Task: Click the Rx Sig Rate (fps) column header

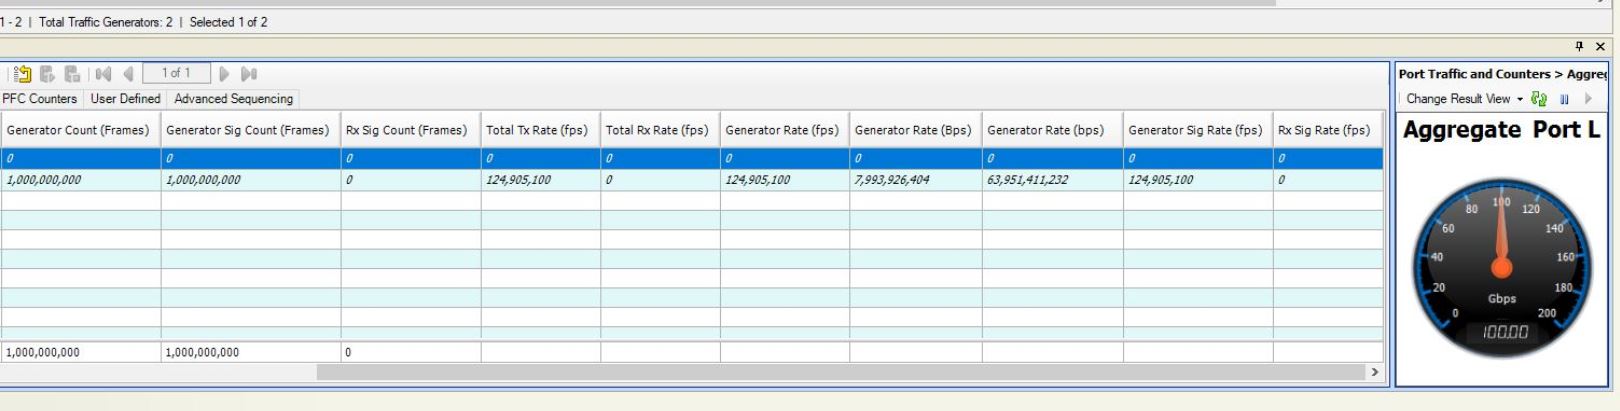Action: (x=1327, y=130)
